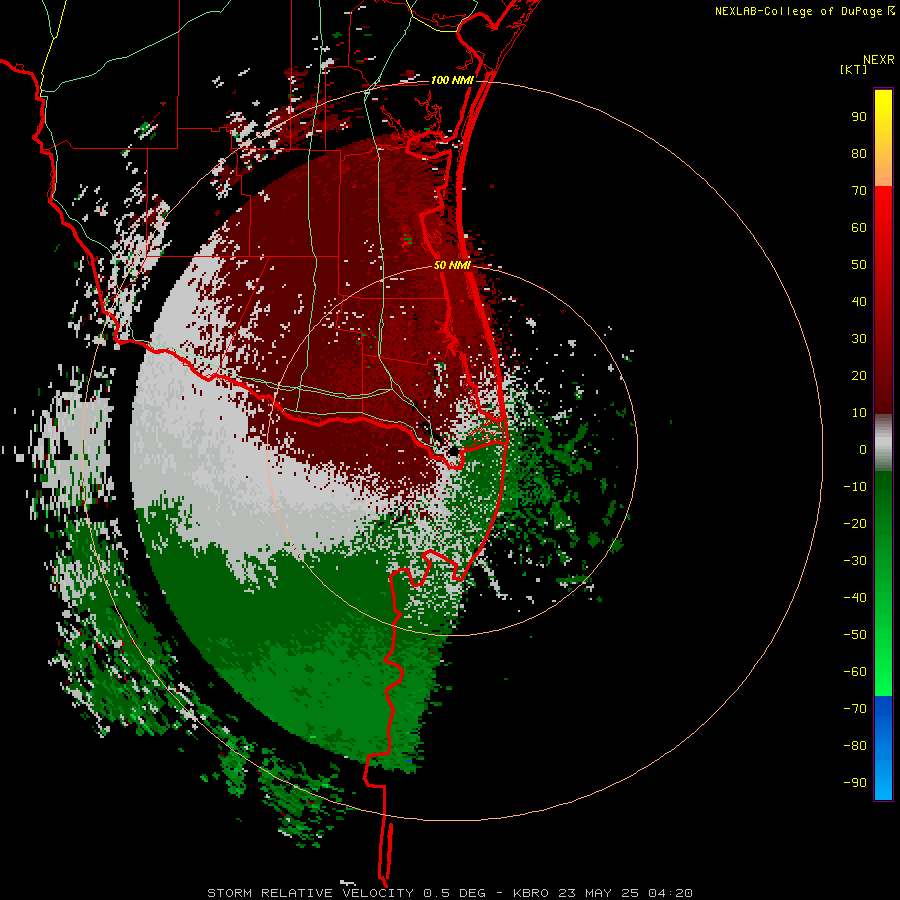Image resolution: width=900 pixels, height=900 pixels.
Task: Click the -20 value on velocity scale
Action: tap(855, 524)
